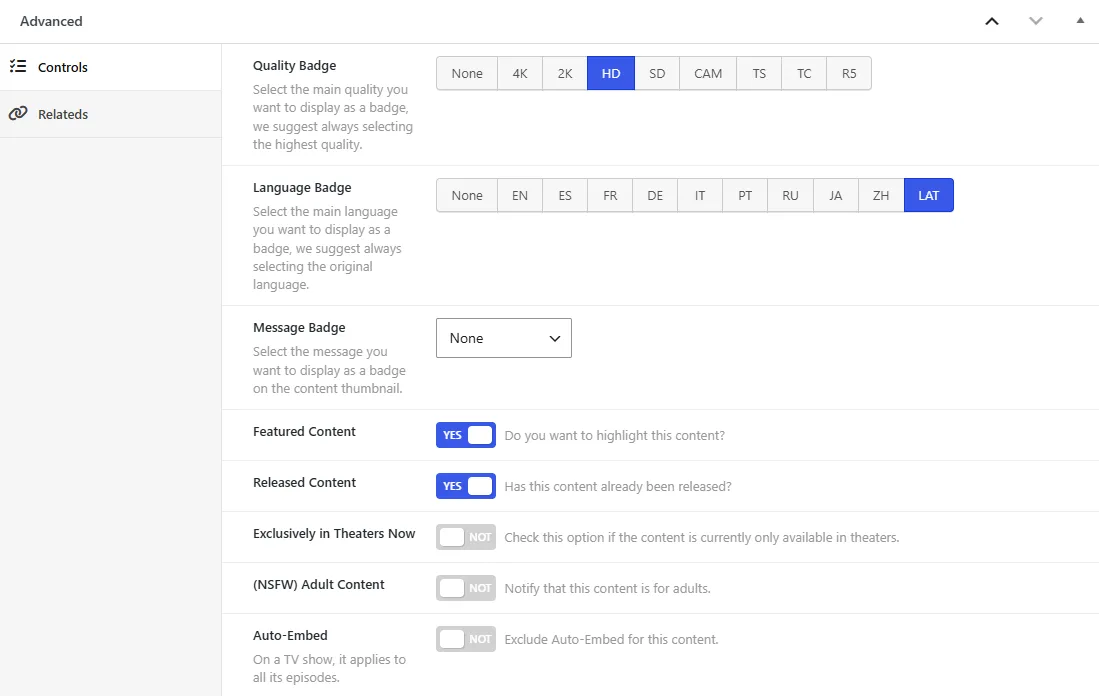Click 'Exclusively in Theaters Now' label

334,533
